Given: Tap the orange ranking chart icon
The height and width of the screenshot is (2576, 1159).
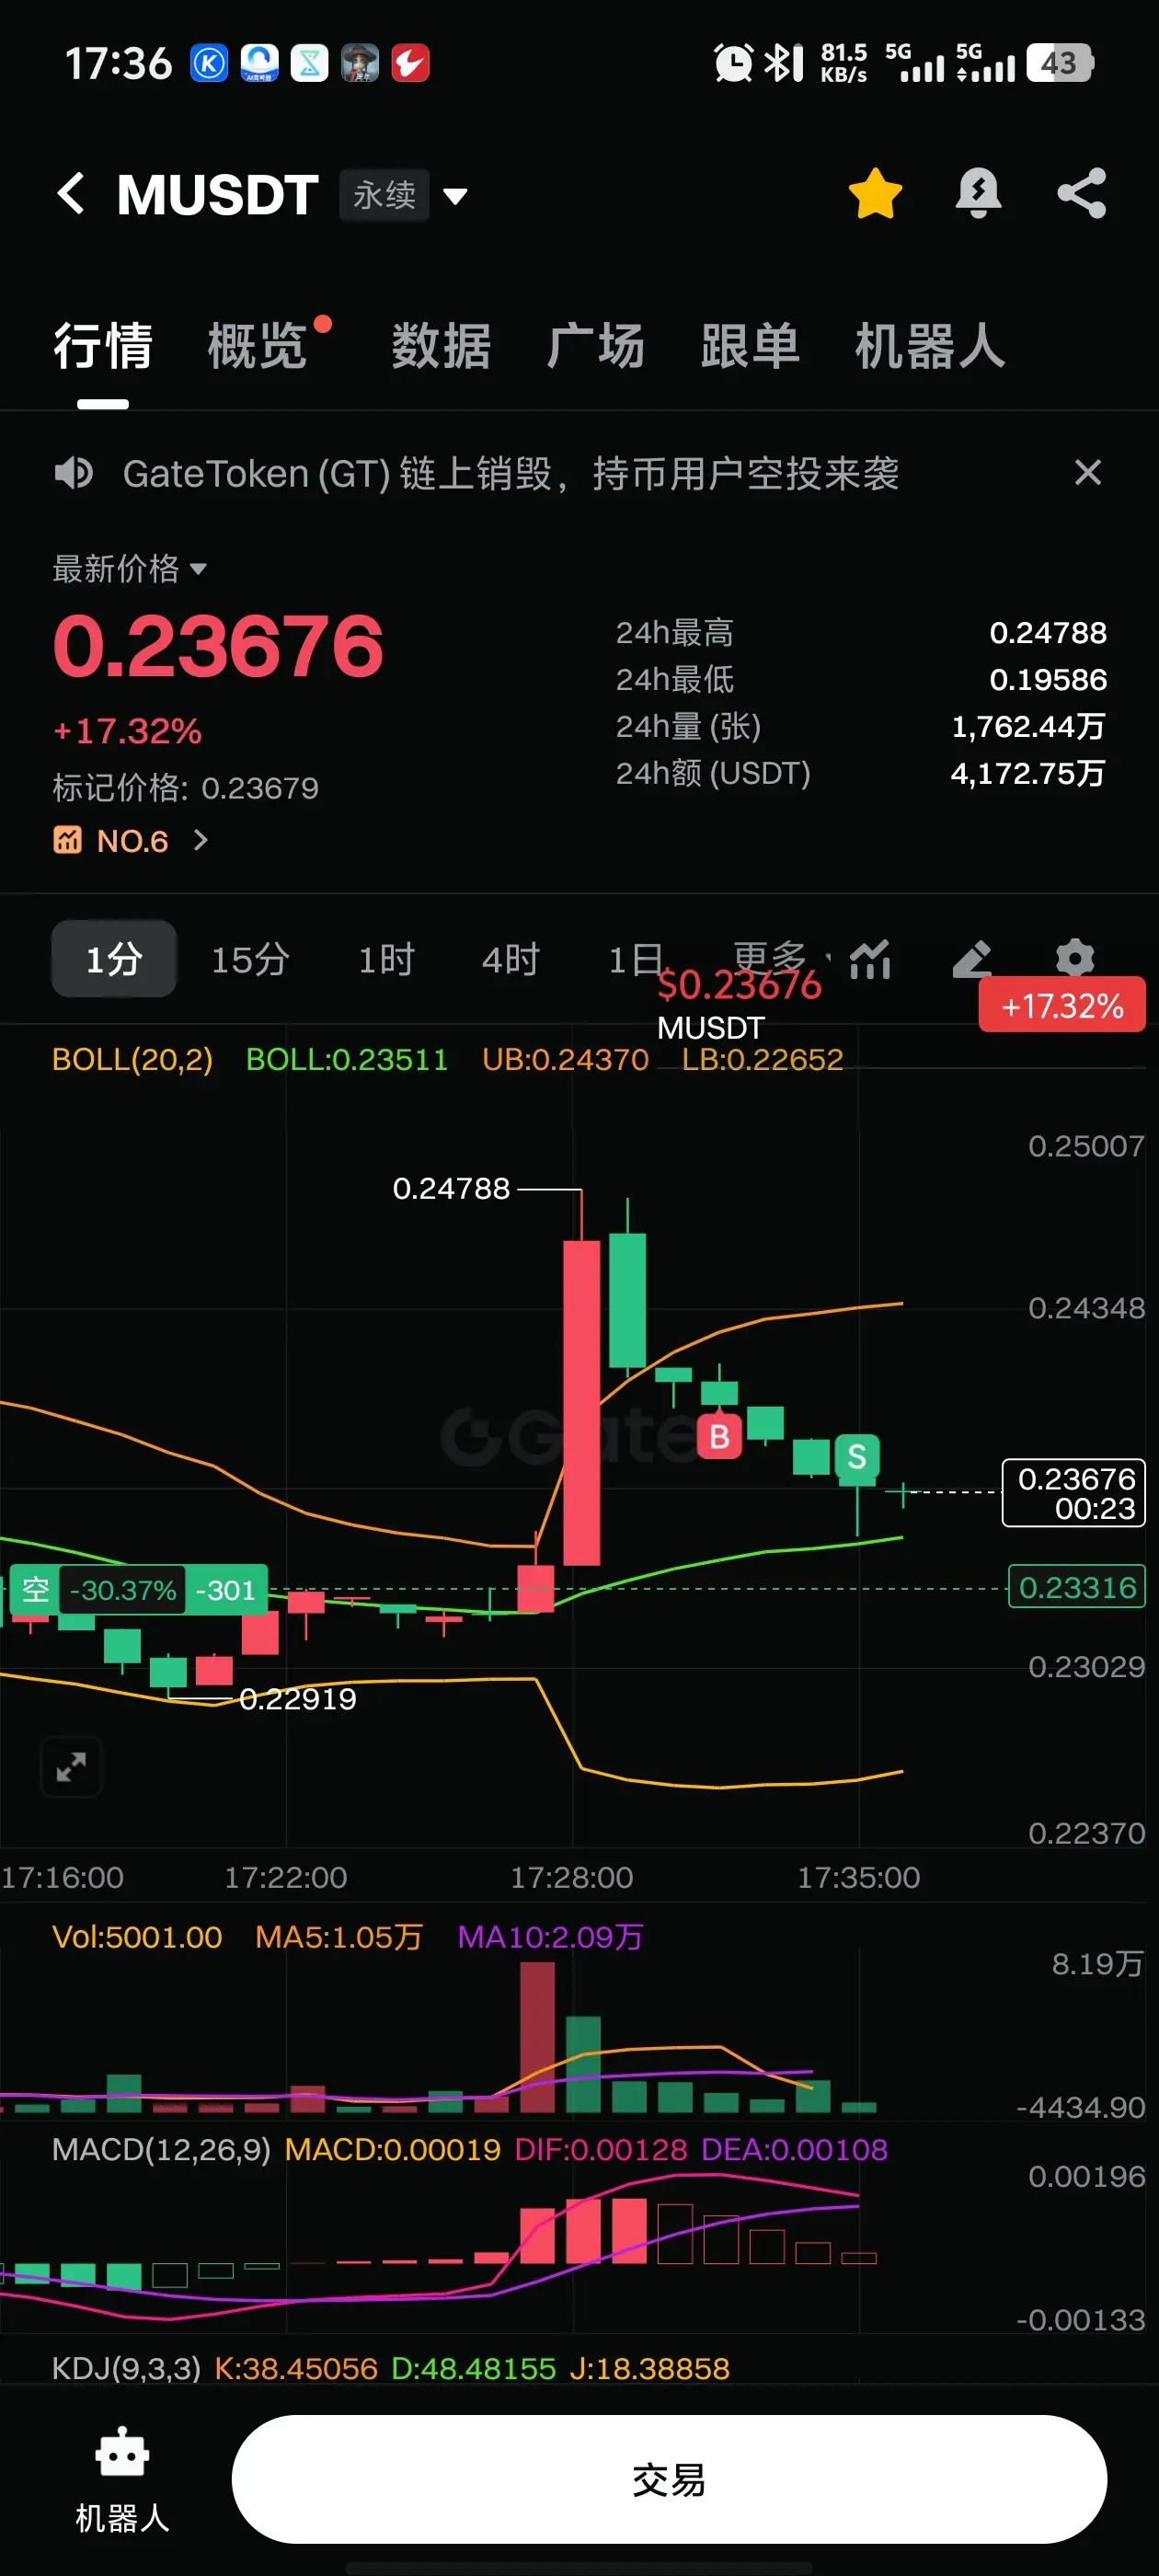Looking at the screenshot, I should (x=67, y=840).
